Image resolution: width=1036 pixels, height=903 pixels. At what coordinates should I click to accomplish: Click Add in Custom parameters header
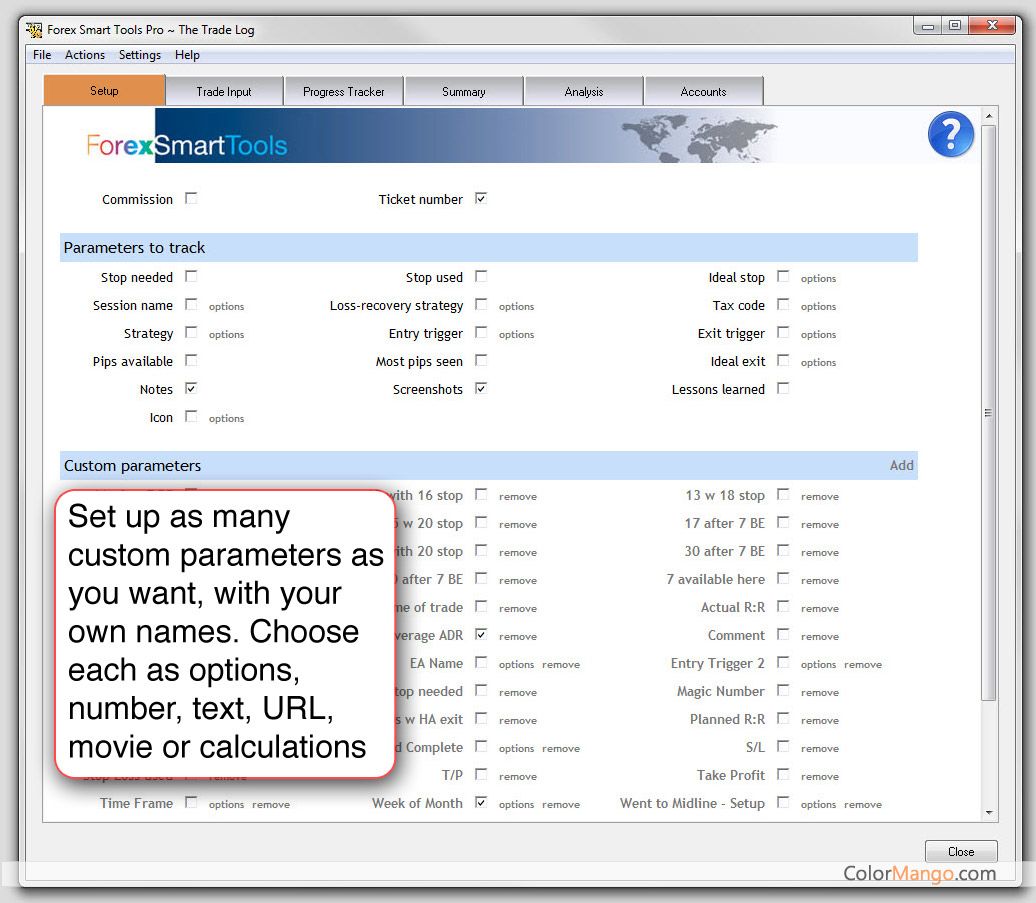coord(901,465)
